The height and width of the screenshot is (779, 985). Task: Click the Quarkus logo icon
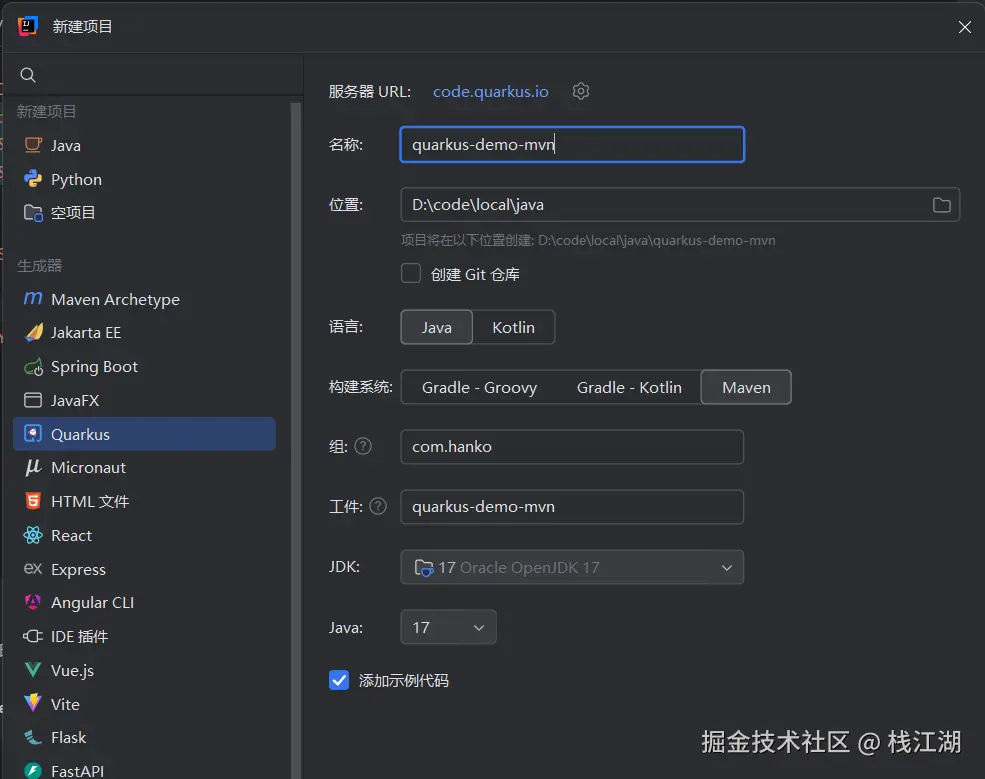[x=33, y=433]
